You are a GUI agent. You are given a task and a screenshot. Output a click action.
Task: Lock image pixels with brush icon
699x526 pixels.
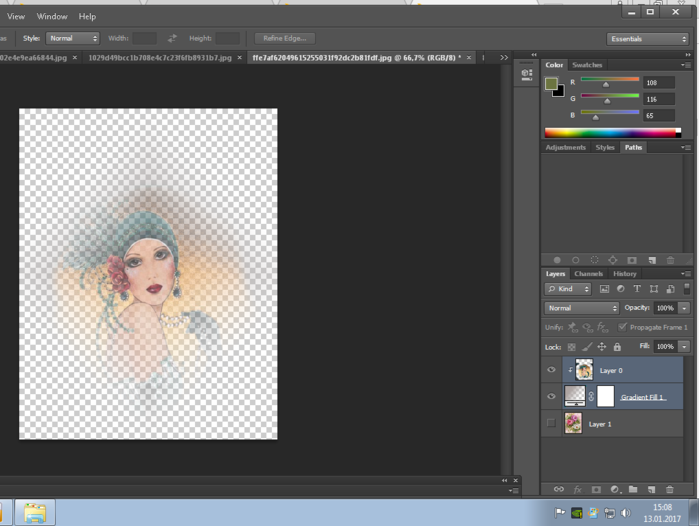click(587, 347)
